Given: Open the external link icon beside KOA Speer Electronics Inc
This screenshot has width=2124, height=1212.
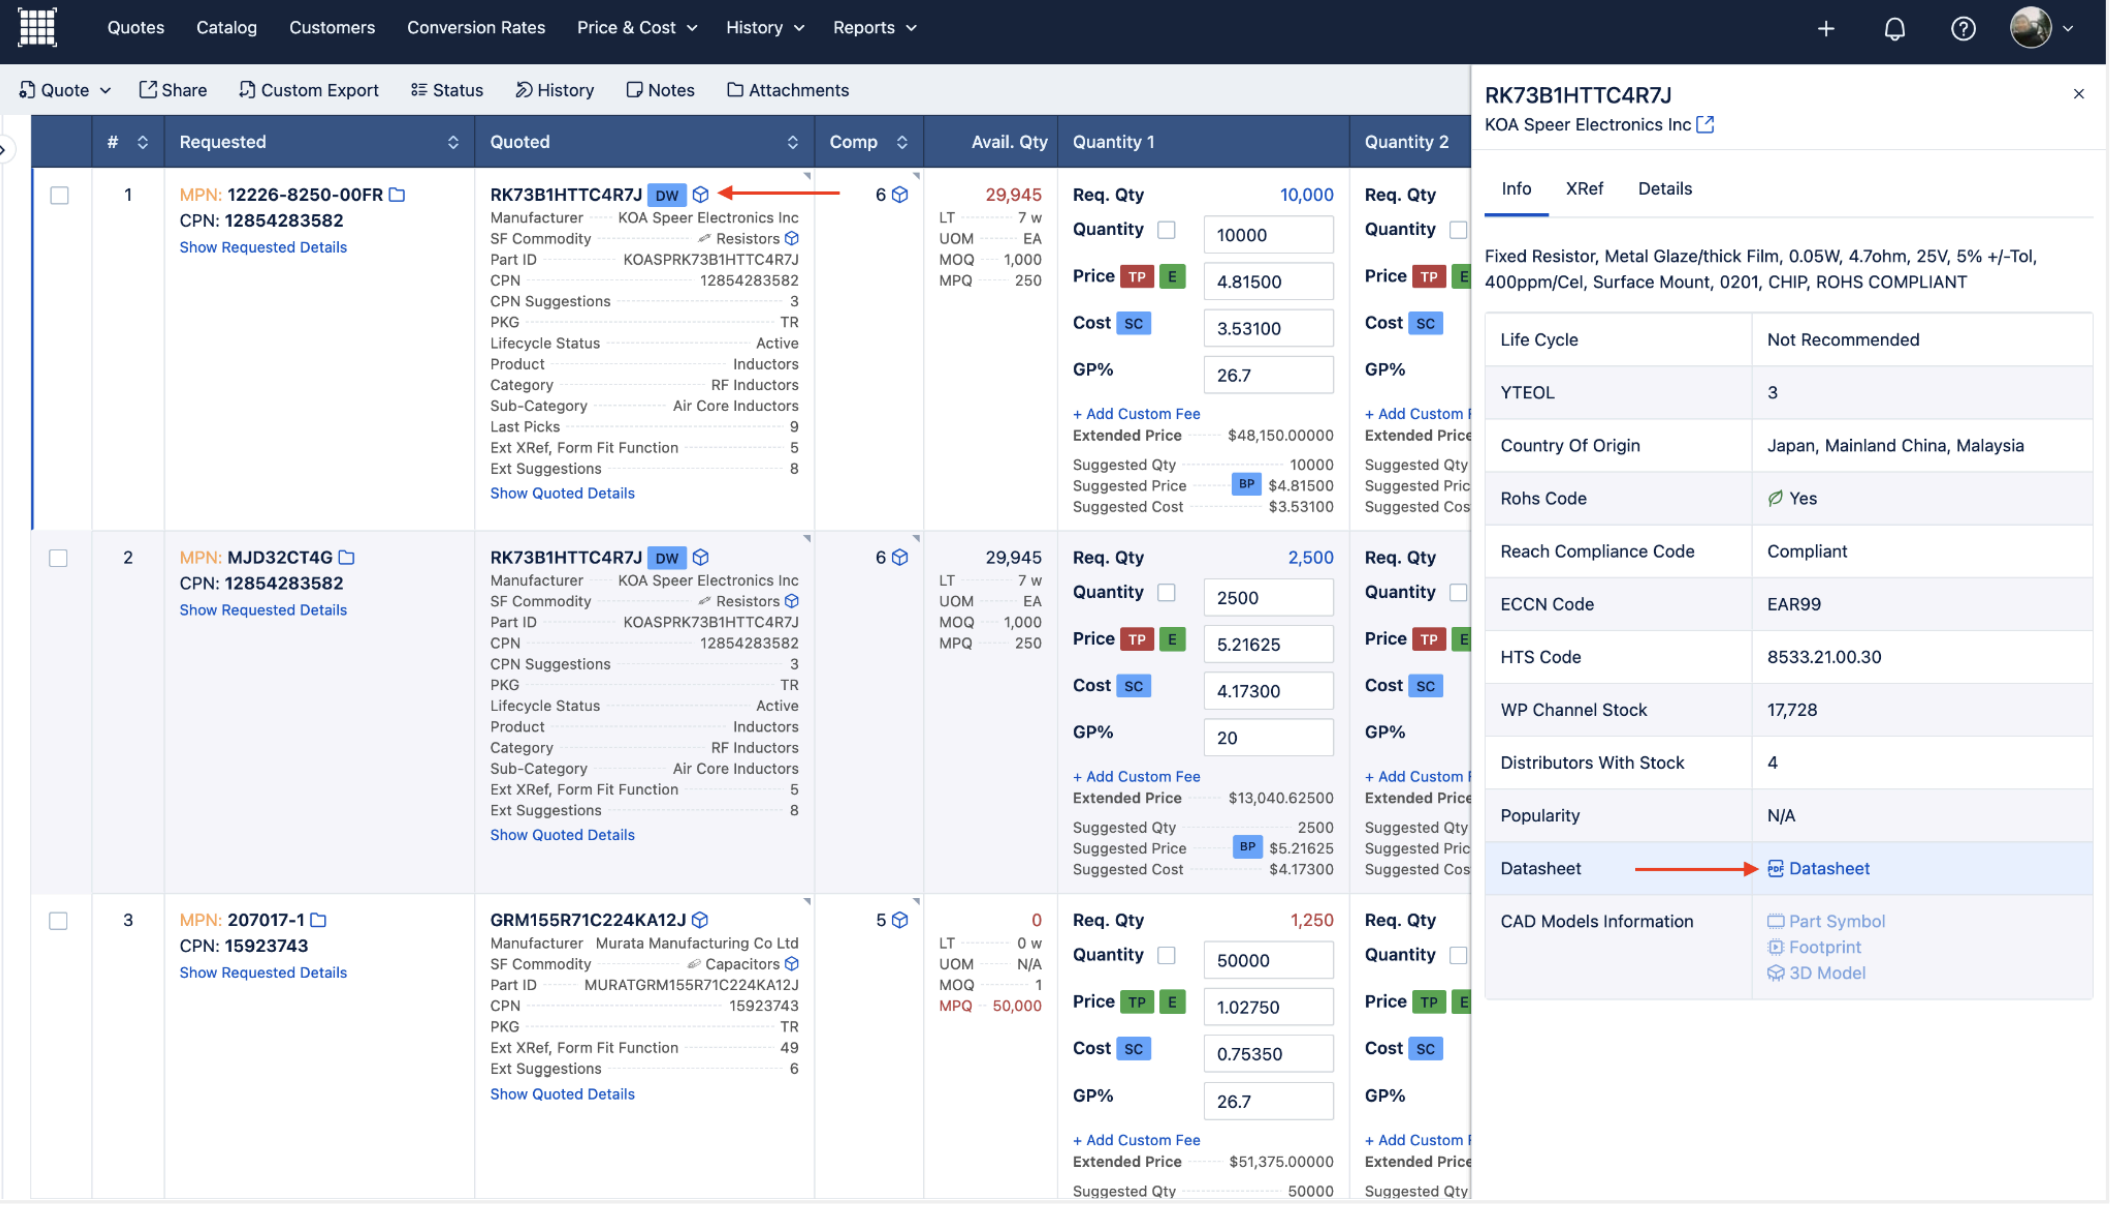Looking at the screenshot, I should (1705, 125).
